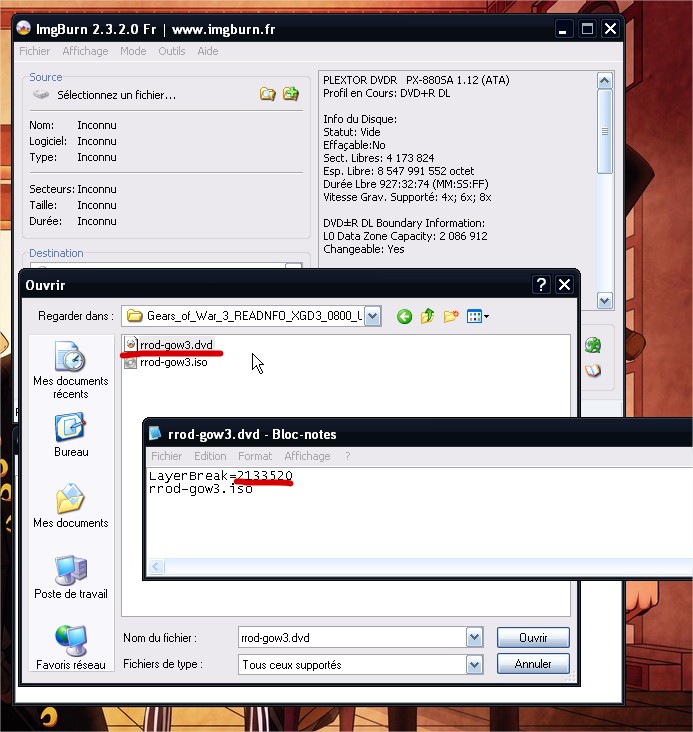693x732 pixels.
Task: Select the rrod-gow3.iso file
Action: 166,362
